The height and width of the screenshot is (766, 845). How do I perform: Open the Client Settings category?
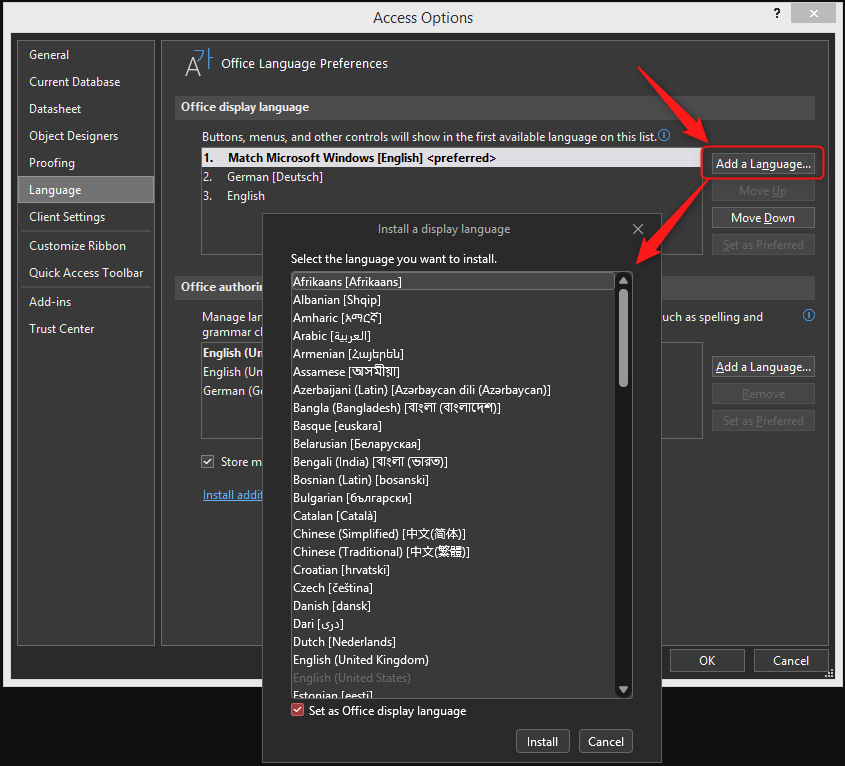86,217
